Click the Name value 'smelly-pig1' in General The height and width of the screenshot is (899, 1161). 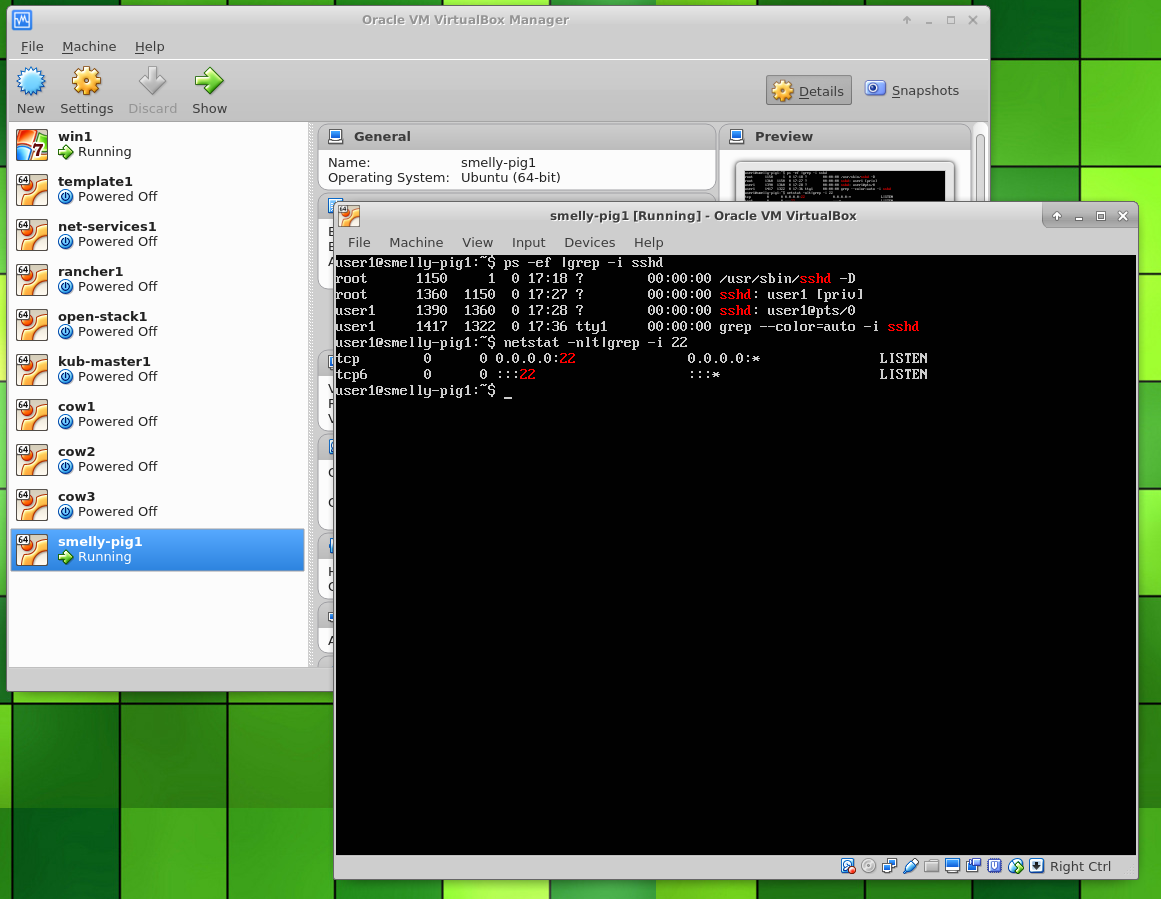click(x=498, y=163)
